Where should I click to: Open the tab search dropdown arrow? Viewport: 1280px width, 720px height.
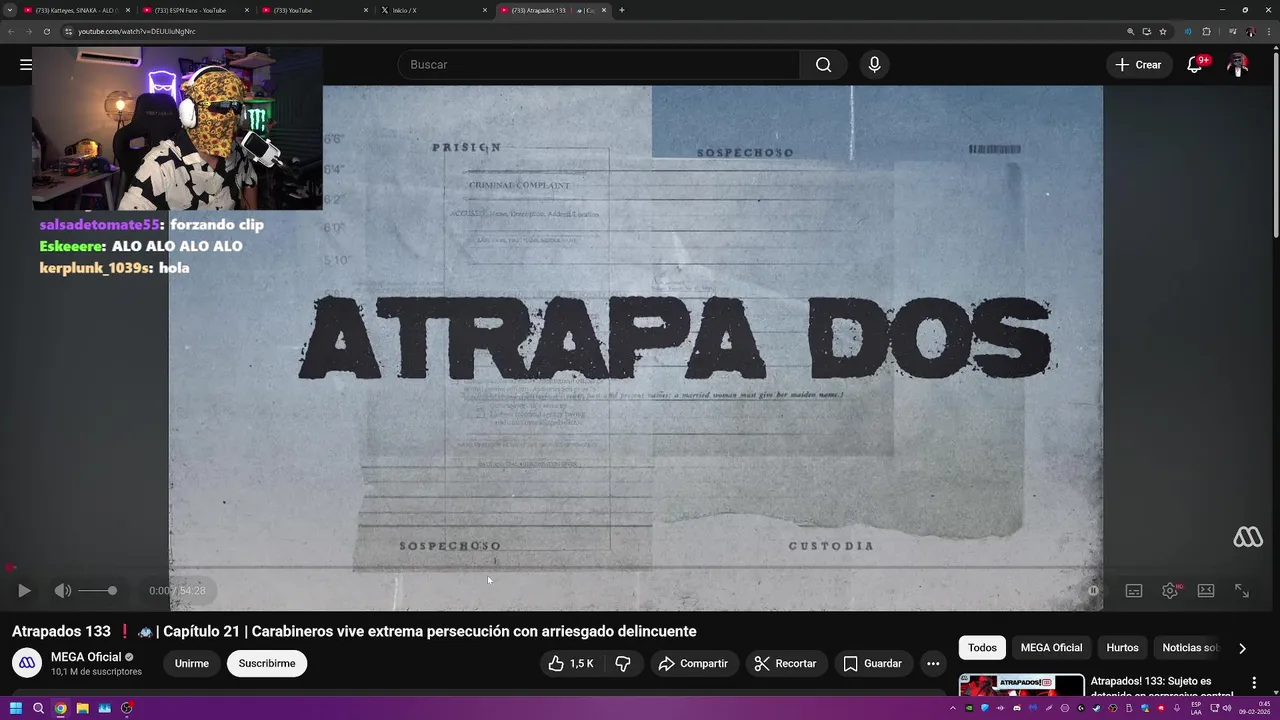pos(10,10)
